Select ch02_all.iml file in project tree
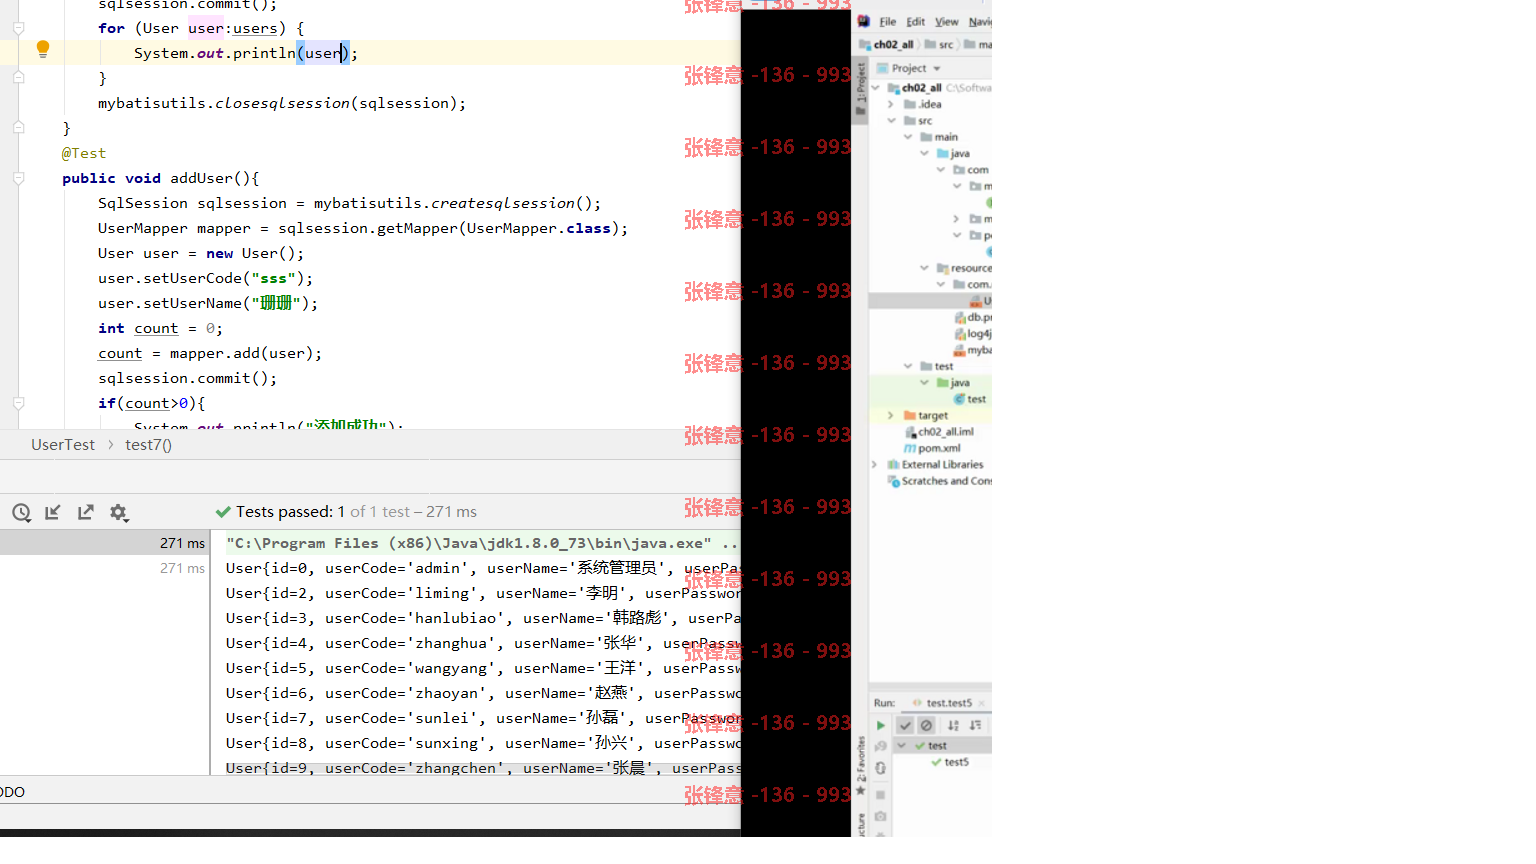 pos(946,432)
